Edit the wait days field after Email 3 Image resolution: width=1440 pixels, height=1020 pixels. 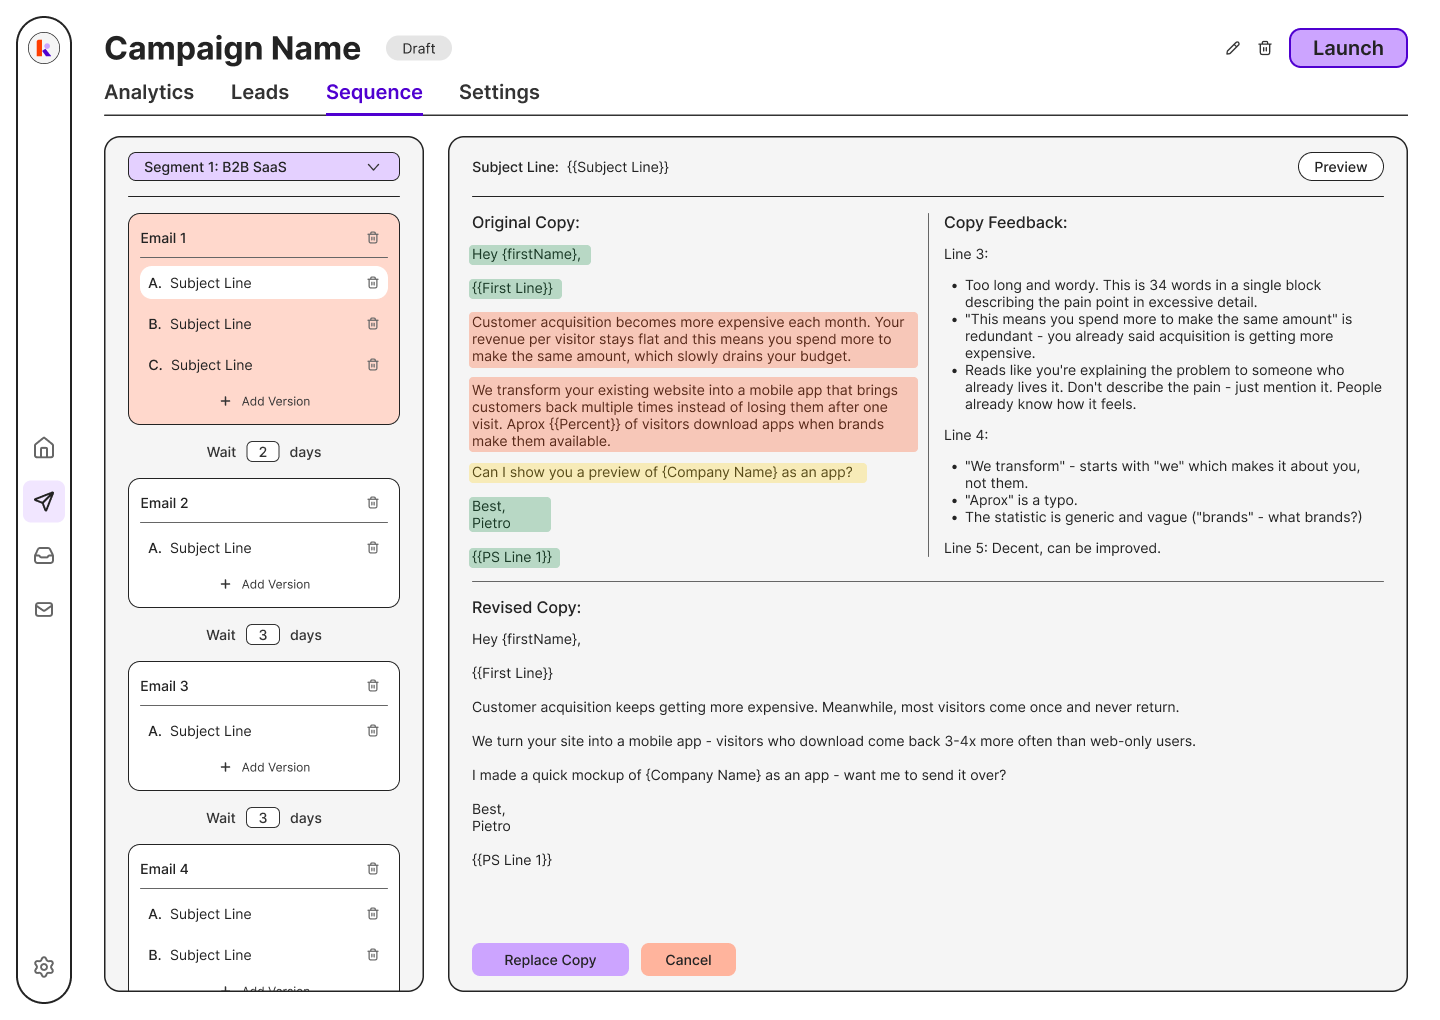click(263, 818)
